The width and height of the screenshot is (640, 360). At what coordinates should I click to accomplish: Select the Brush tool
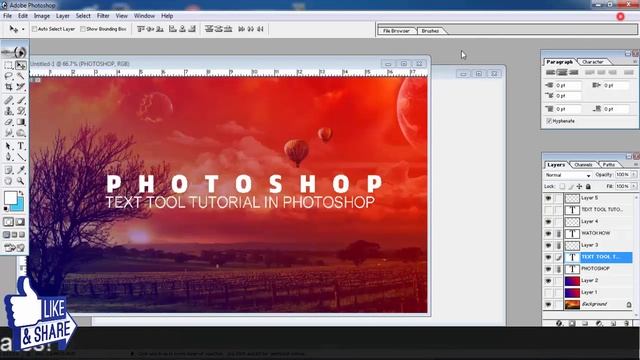(x=20, y=100)
